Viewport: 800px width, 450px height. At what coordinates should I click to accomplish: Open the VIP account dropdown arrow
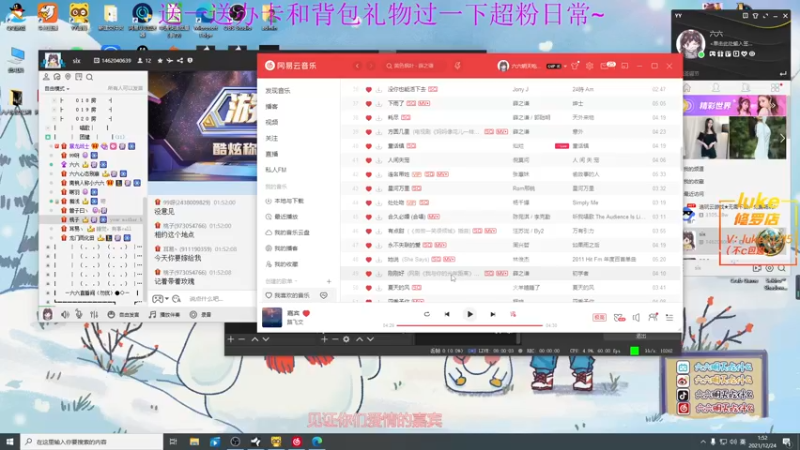[565, 66]
